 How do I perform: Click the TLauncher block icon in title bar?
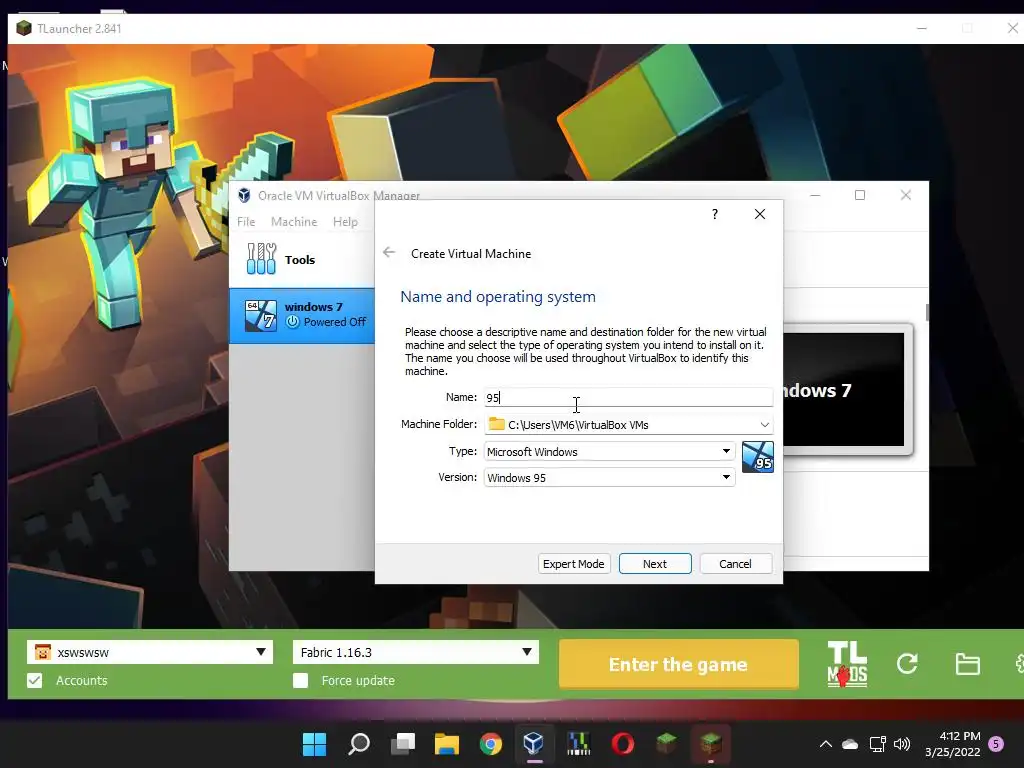tap(24, 29)
